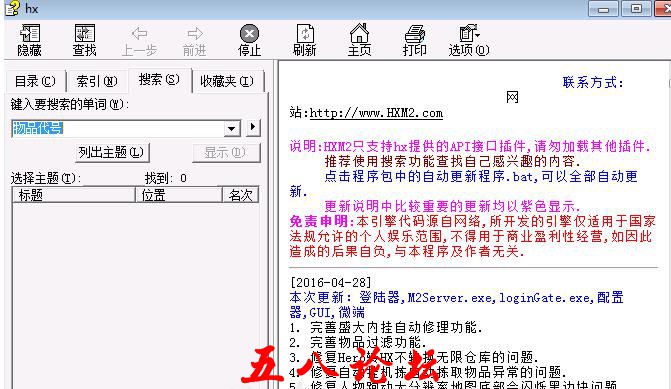The height and width of the screenshot is (389, 671).
Task: Open the 主页 home icon
Action: pyautogui.click(x=359, y=40)
